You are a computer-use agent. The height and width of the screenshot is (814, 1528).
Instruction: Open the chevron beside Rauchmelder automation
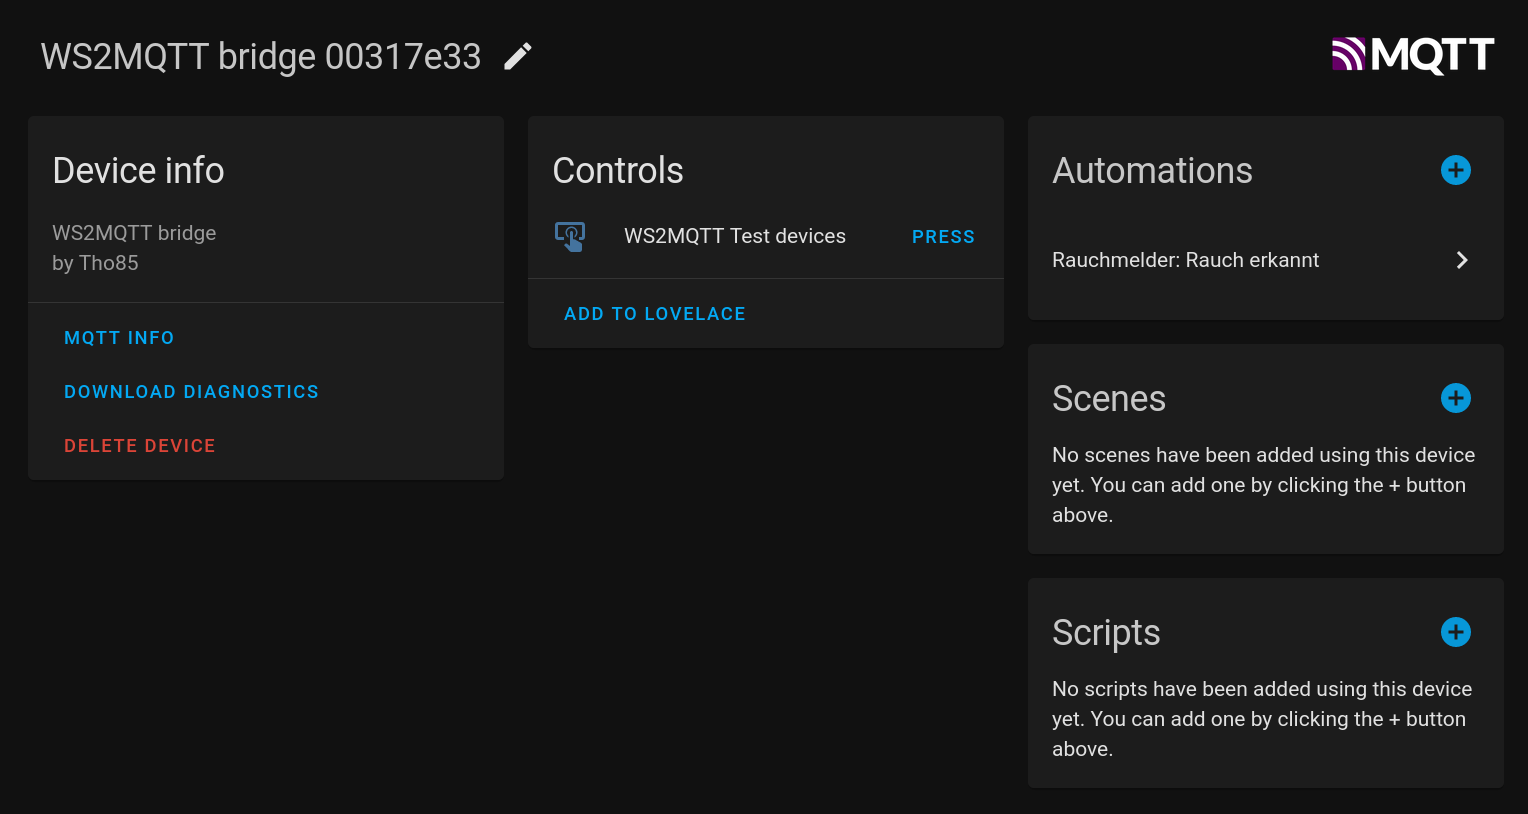pos(1462,260)
